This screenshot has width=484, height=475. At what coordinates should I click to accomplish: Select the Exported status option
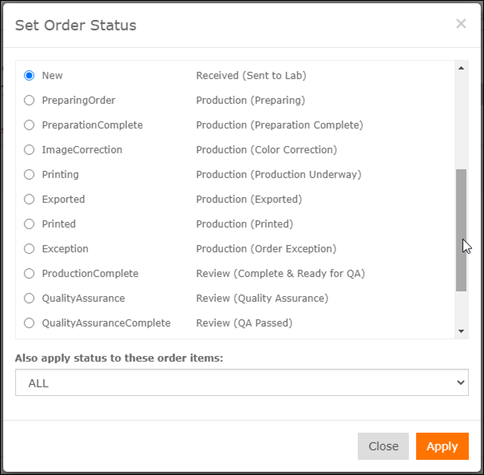click(29, 199)
